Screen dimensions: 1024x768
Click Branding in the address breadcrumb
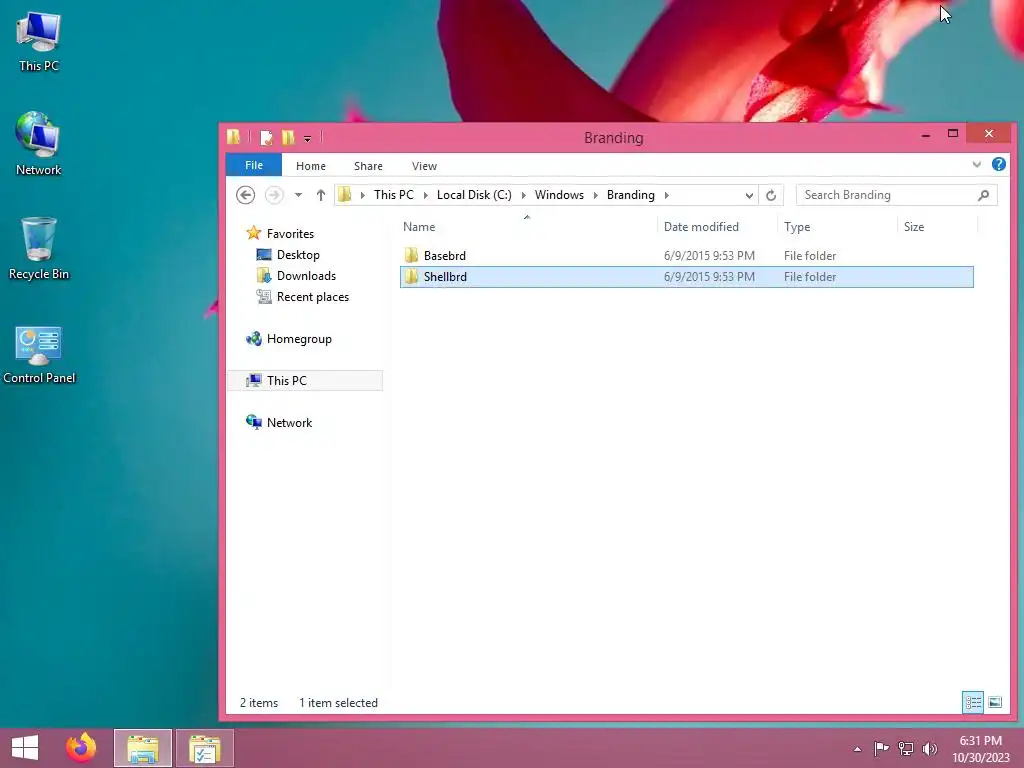pos(630,195)
